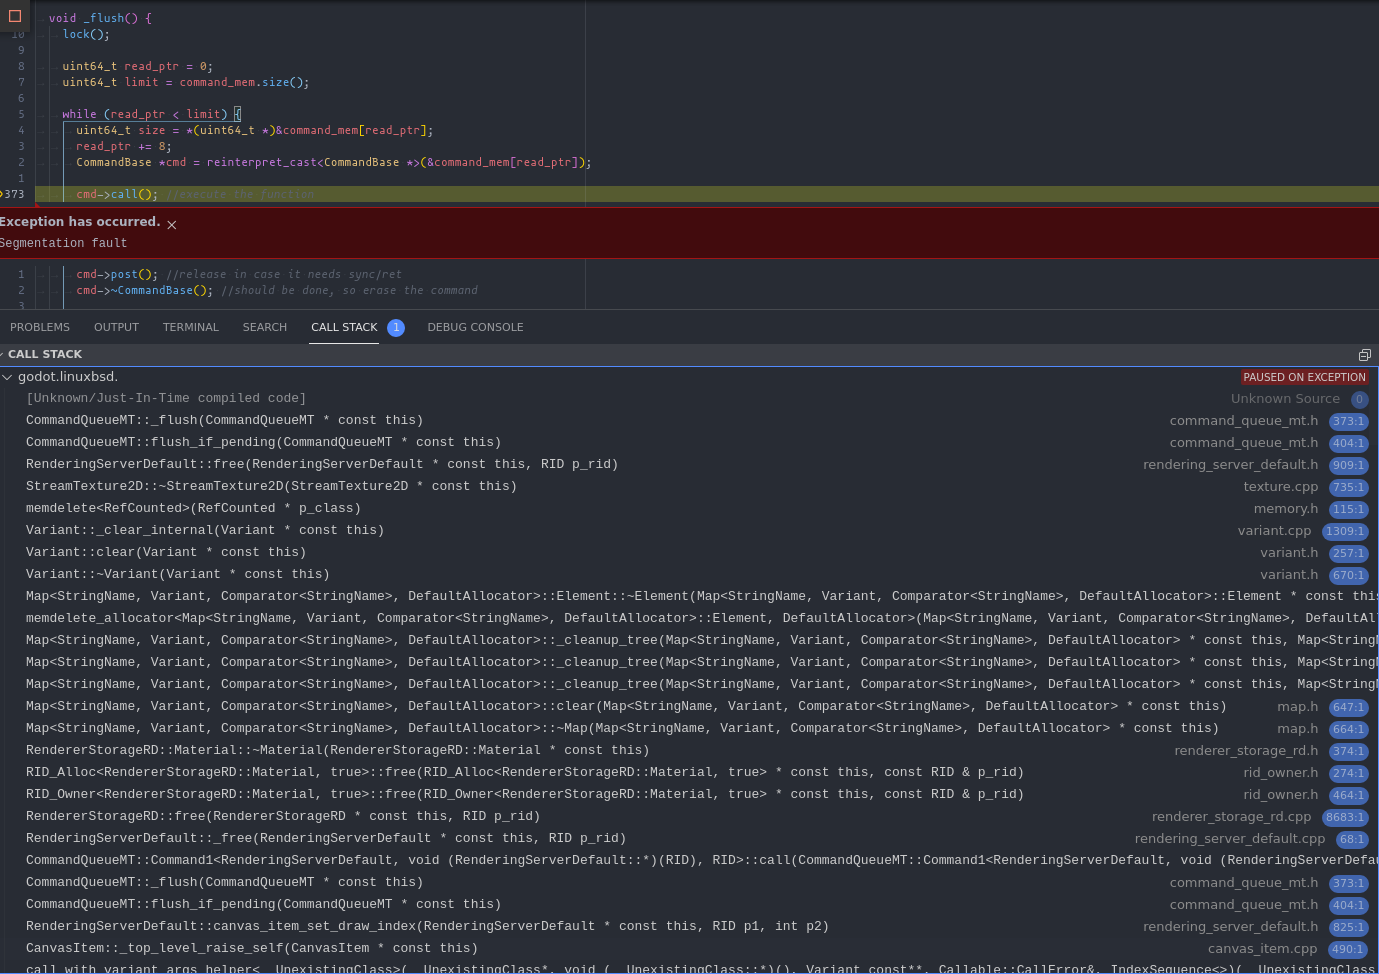Select the RenderingServerDefault::free frame

(689, 465)
